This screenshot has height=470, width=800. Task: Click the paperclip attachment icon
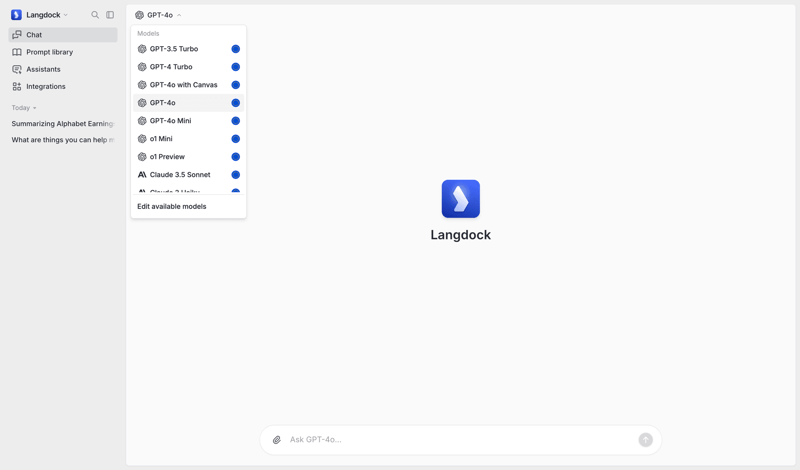[x=277, y=440]
